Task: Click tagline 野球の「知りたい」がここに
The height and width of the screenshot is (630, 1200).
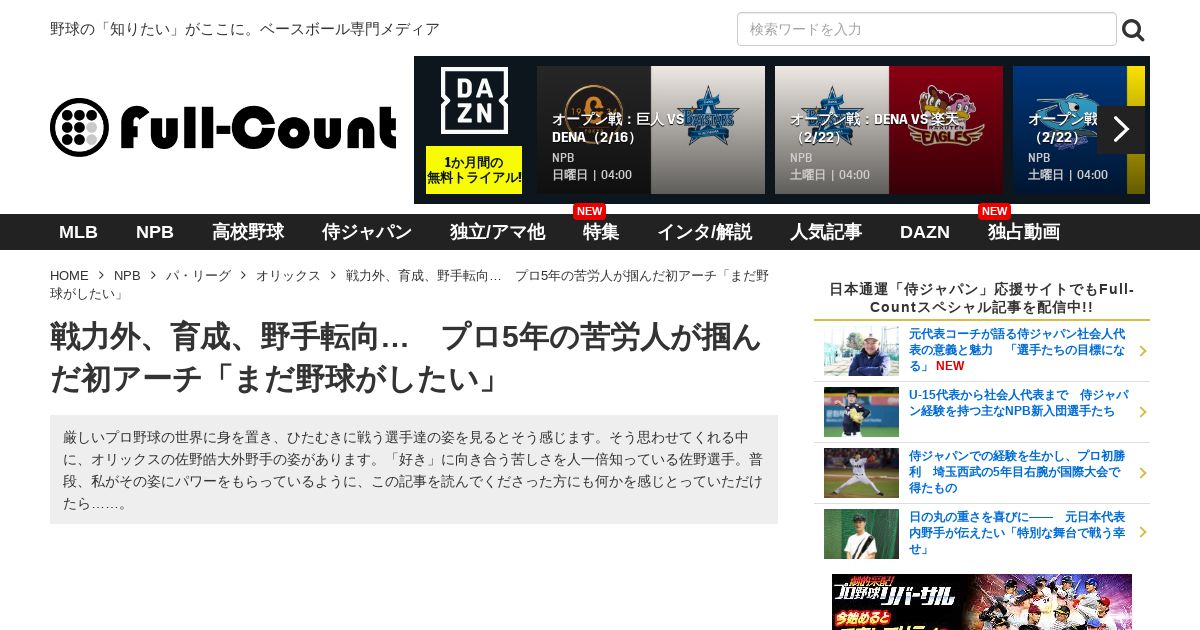Action: (245, 29)
